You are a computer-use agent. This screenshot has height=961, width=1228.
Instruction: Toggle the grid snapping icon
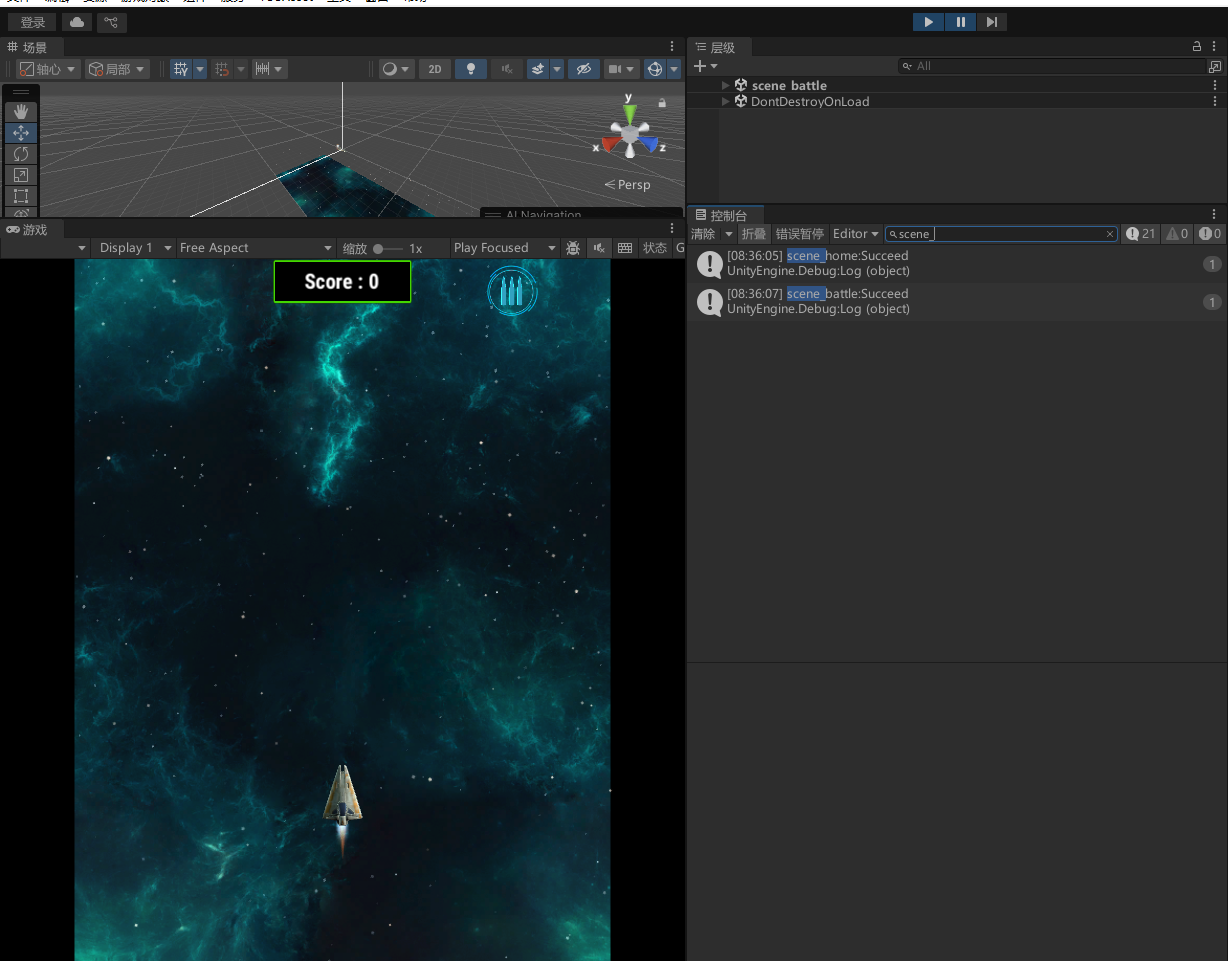click(181, 69)
